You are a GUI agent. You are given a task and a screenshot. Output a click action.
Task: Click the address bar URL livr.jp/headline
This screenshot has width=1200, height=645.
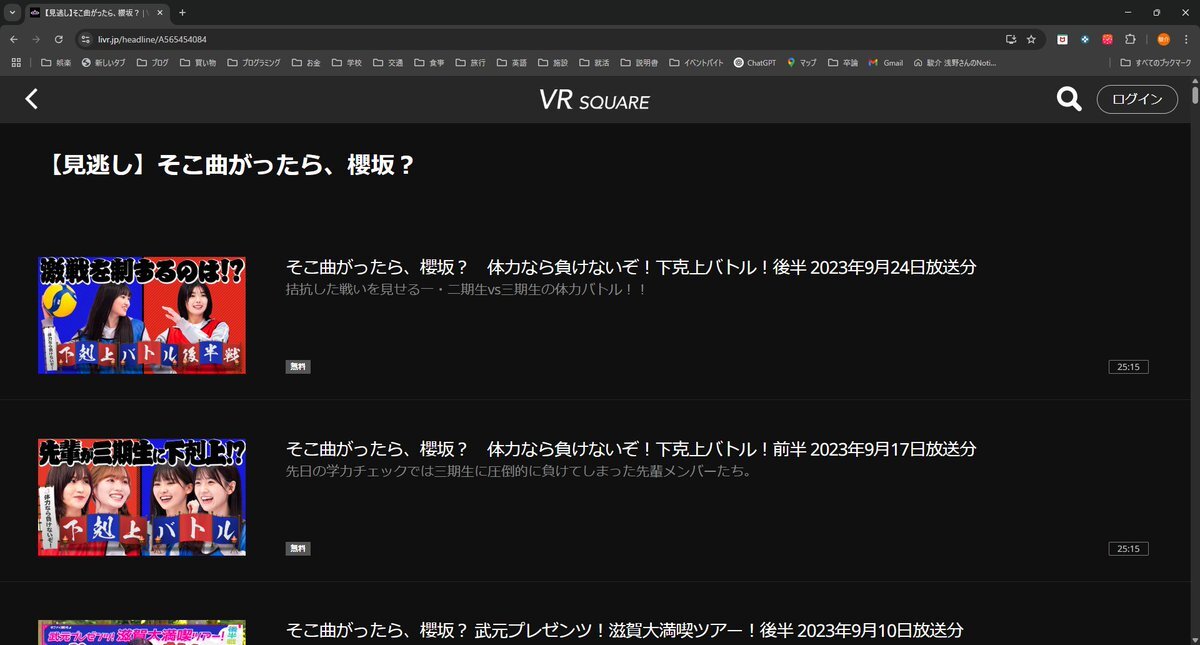tap(152, 39)
